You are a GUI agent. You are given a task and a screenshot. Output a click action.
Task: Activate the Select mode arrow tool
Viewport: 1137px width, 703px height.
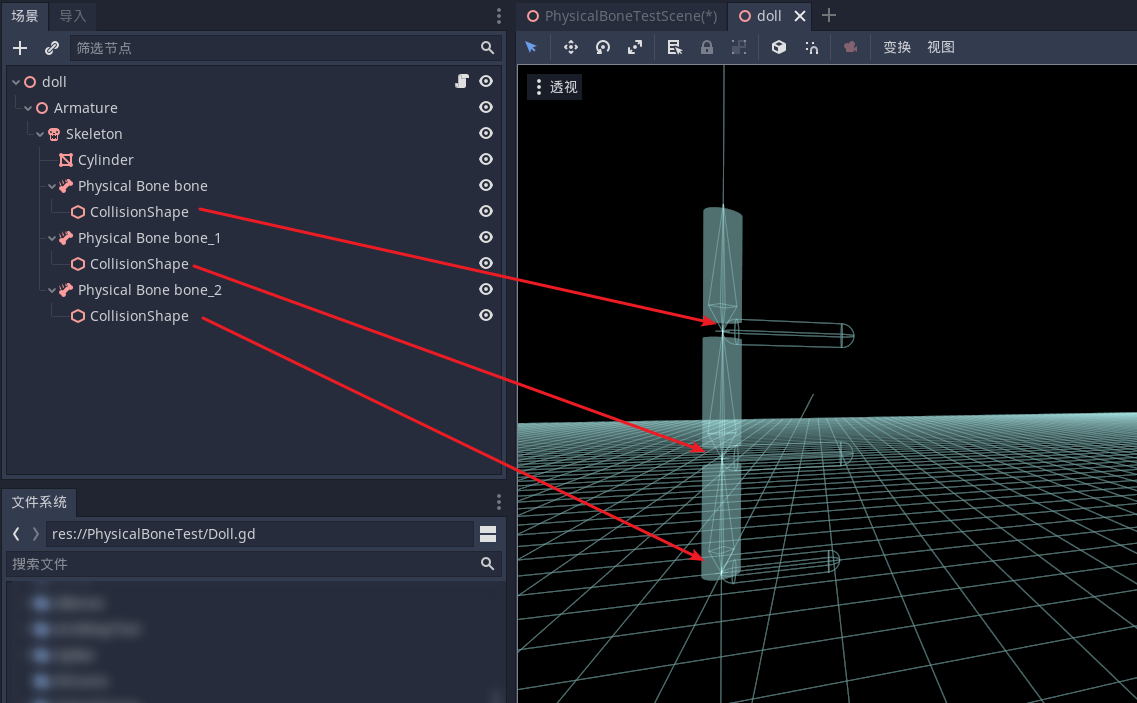[531, 47]
